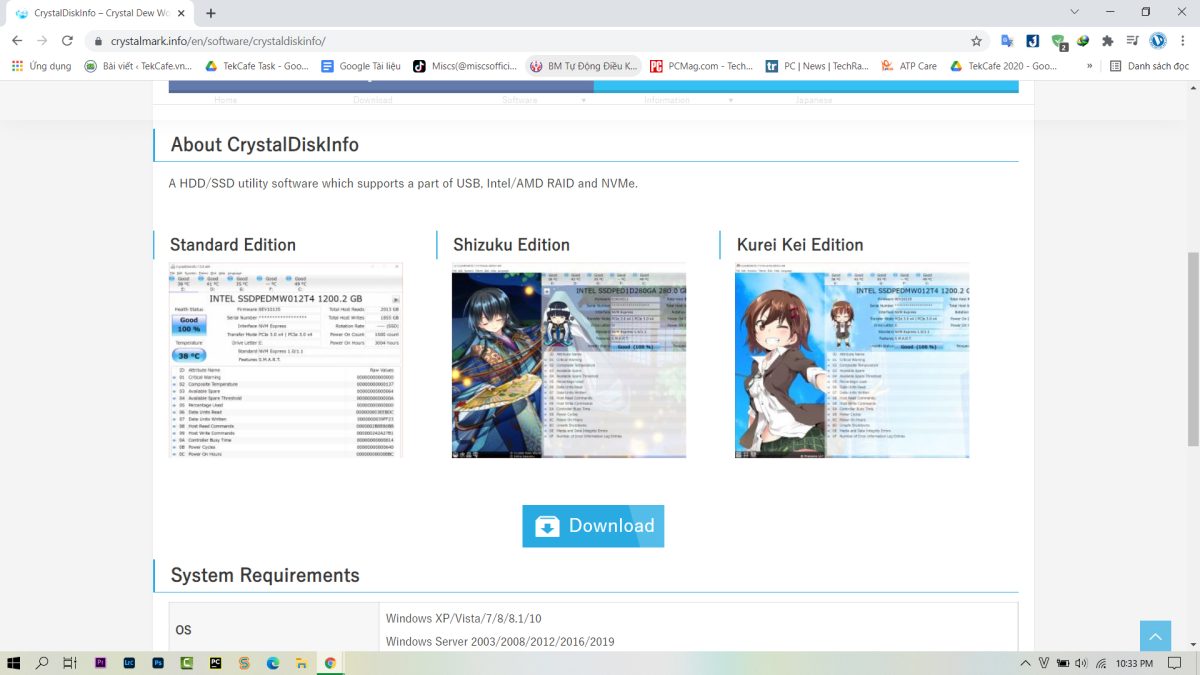Launch Adobe Photoshop from taskbar
The image size is (1200, 675).
pos(158,663)
